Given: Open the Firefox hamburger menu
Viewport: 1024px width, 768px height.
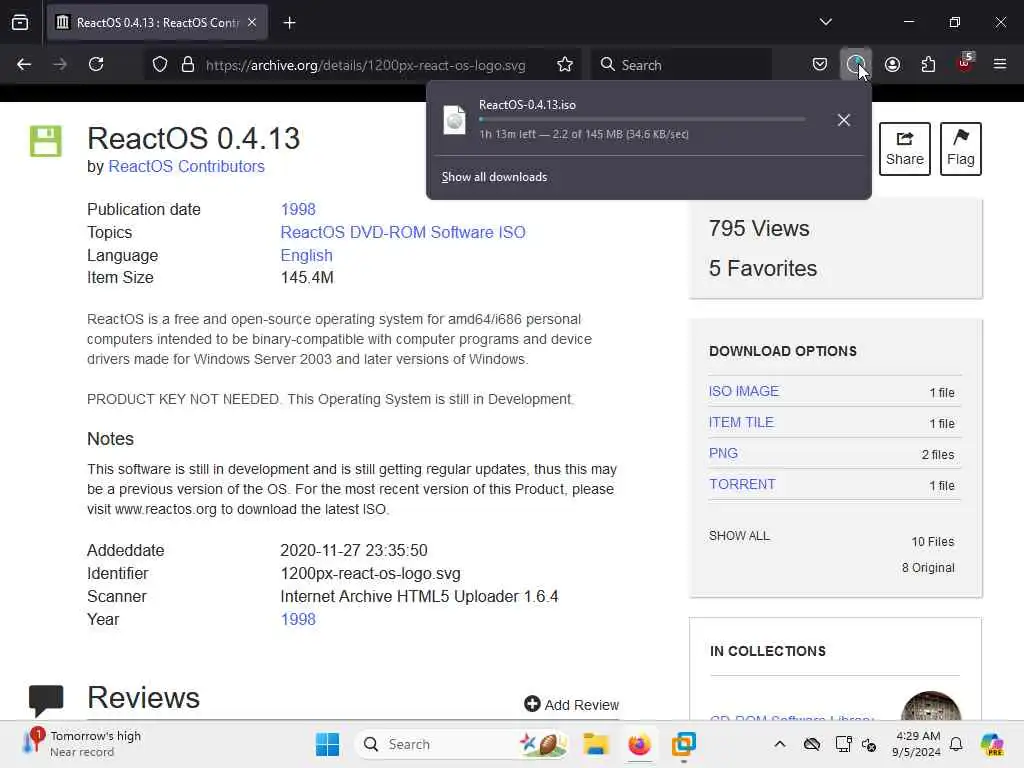Looking at the screenshot, I should pos(1000,64).
